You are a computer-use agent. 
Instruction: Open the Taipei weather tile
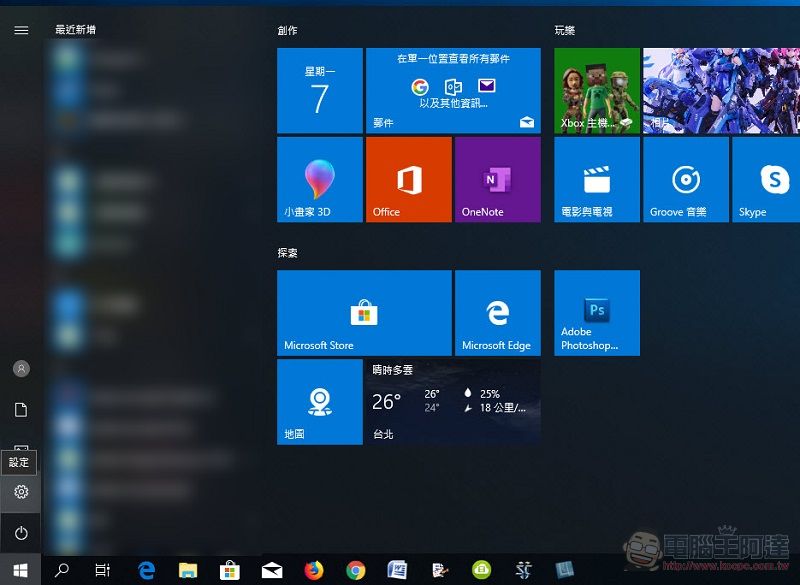[452, 402]
